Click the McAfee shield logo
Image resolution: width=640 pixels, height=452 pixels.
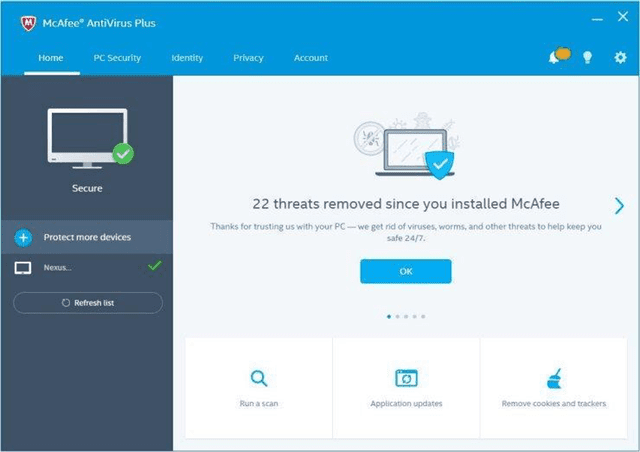point(17,22)
